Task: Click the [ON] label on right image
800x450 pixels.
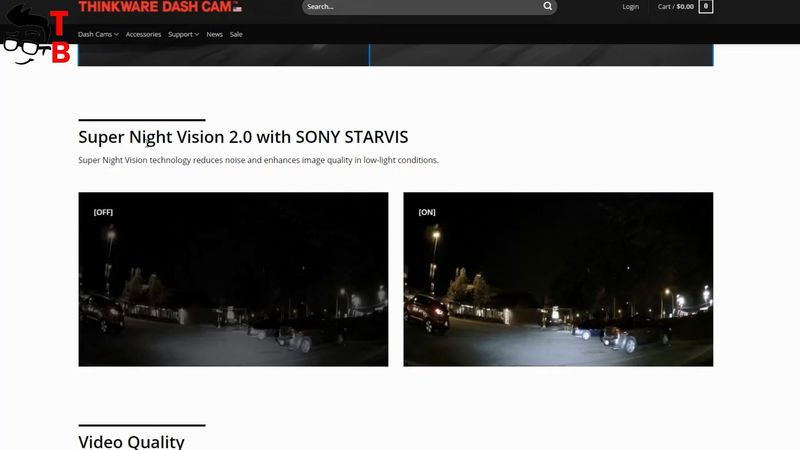Action: tap(427, 212)
